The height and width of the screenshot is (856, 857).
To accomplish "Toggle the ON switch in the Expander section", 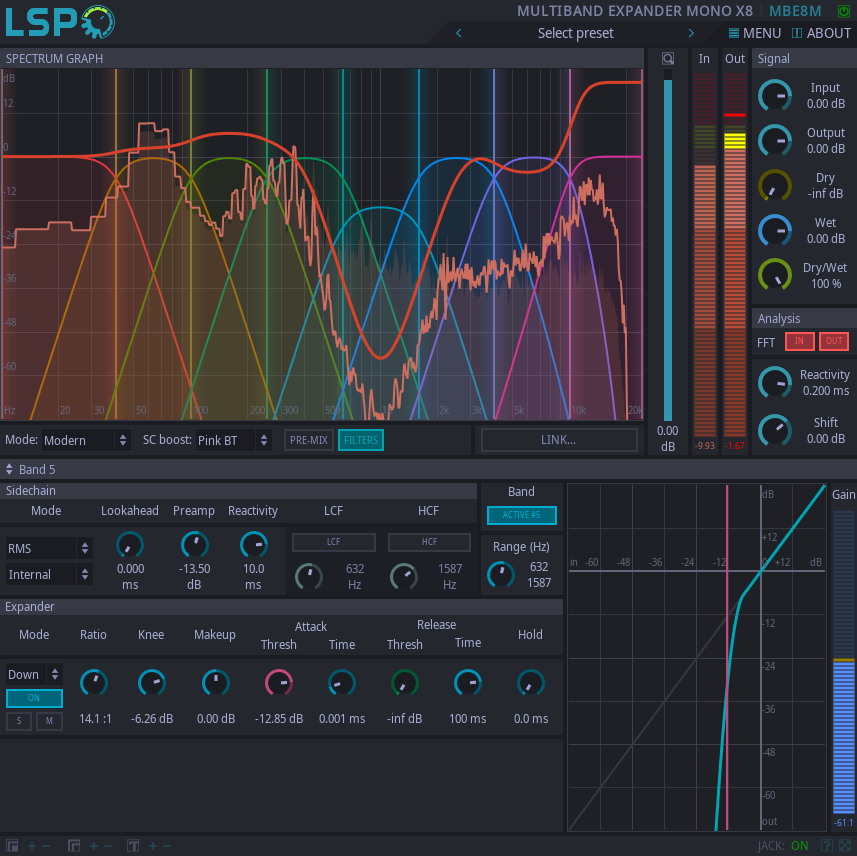I will tap(34, 697).
